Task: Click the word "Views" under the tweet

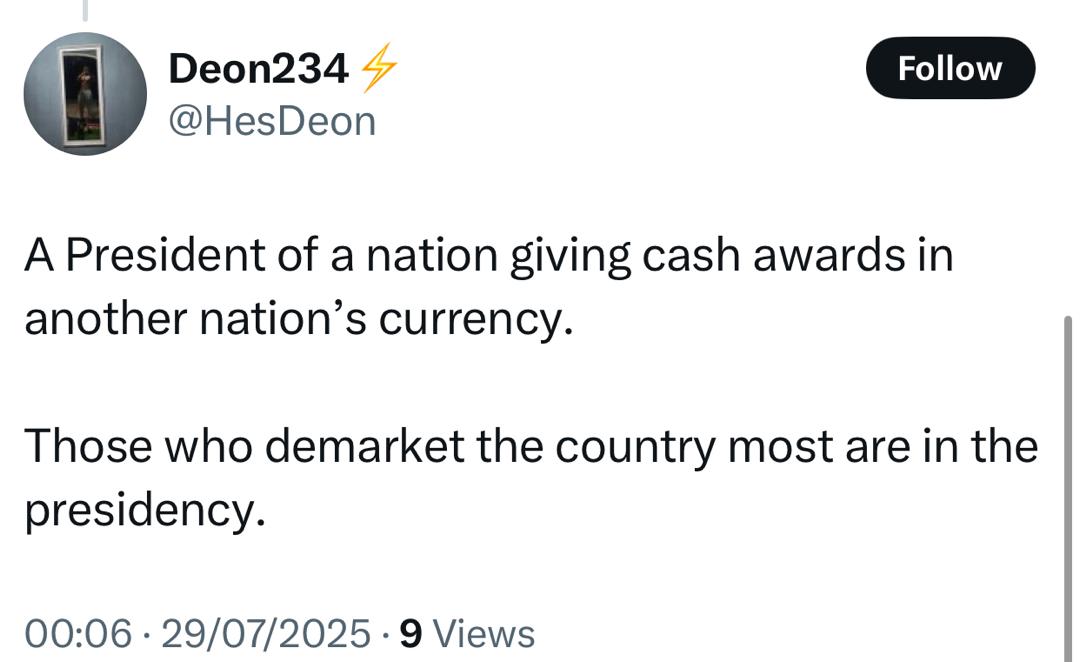Action: coord(484,633)
